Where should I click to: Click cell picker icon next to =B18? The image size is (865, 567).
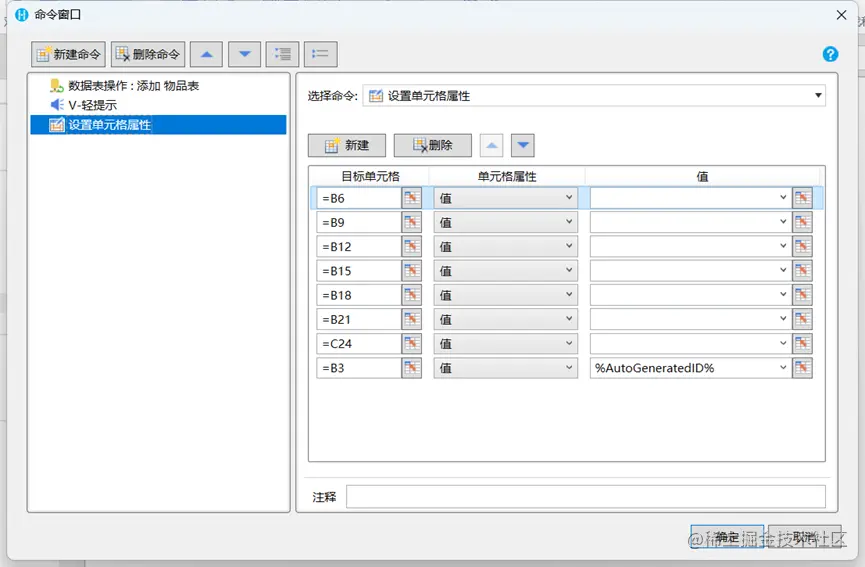click(412, 295)
